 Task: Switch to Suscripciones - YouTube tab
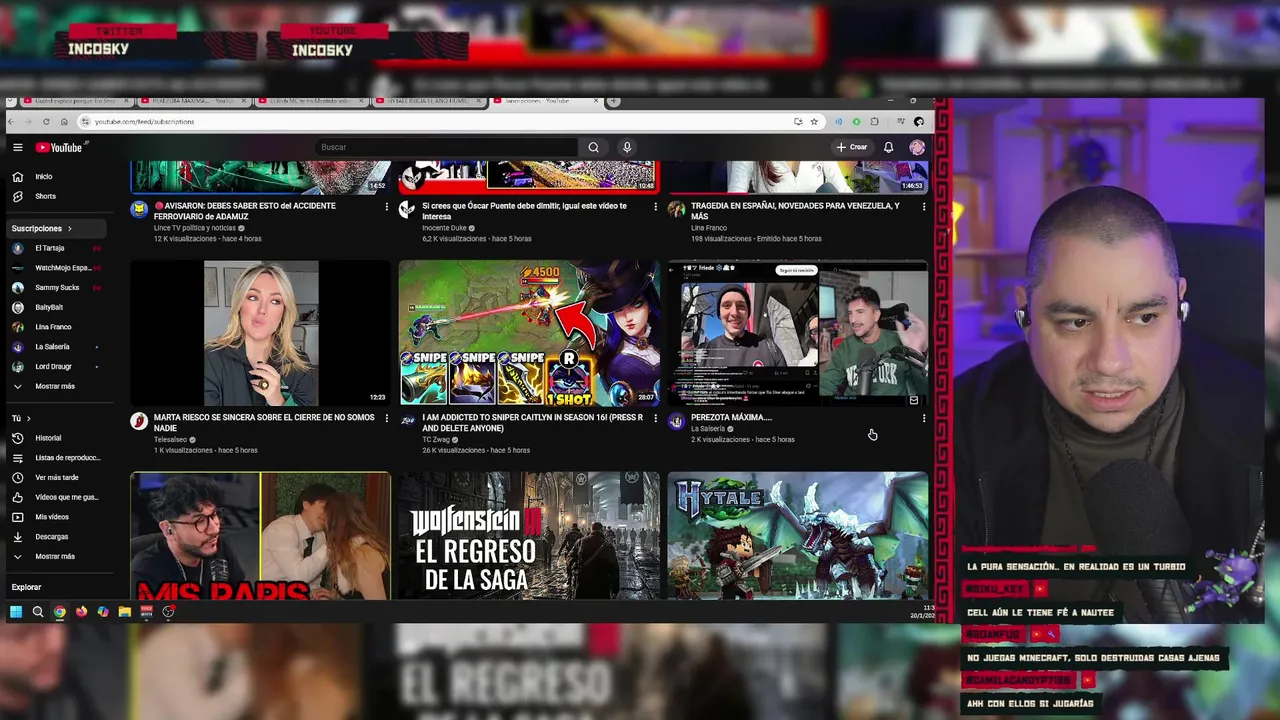(545, 101)
